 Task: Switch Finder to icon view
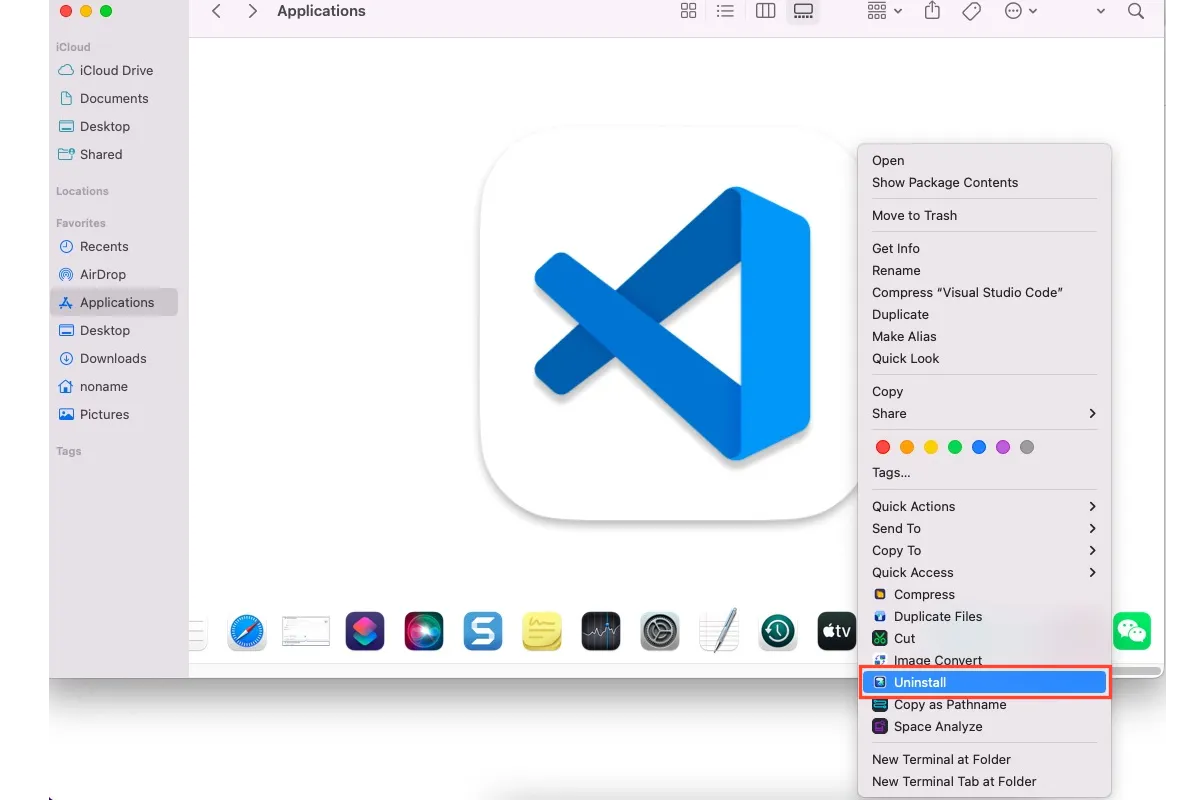(x=688, y=11)
